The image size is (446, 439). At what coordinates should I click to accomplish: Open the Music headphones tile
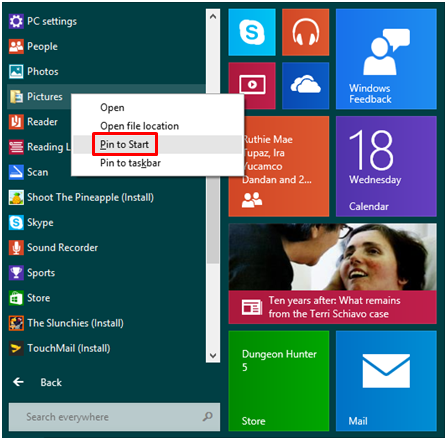(x=305, y=32)
